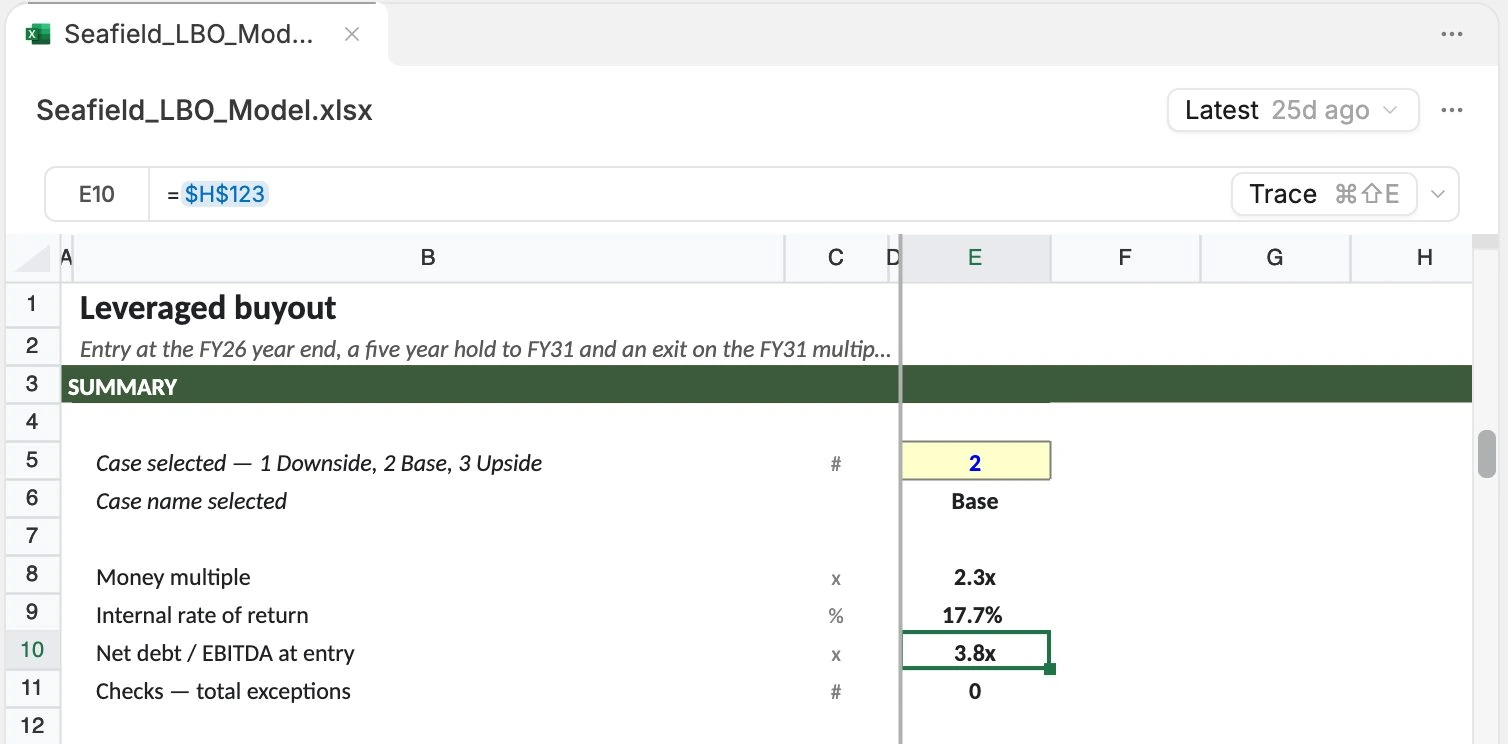
Task: Open the Latest version dropdown
Action: click(x=1293, y=110)
